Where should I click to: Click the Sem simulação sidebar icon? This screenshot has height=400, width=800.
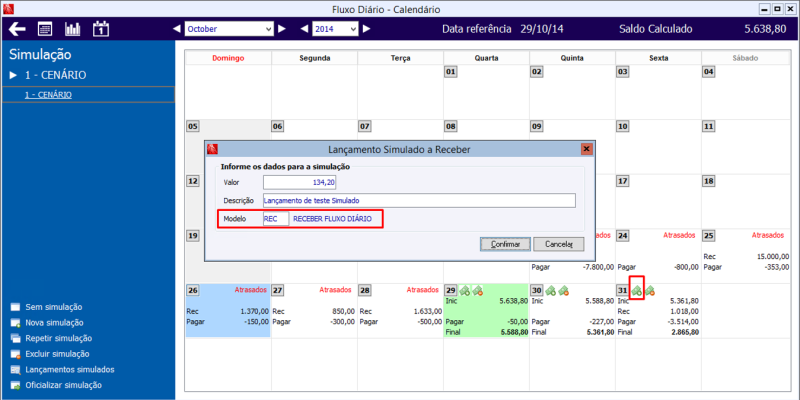(15, 307)
